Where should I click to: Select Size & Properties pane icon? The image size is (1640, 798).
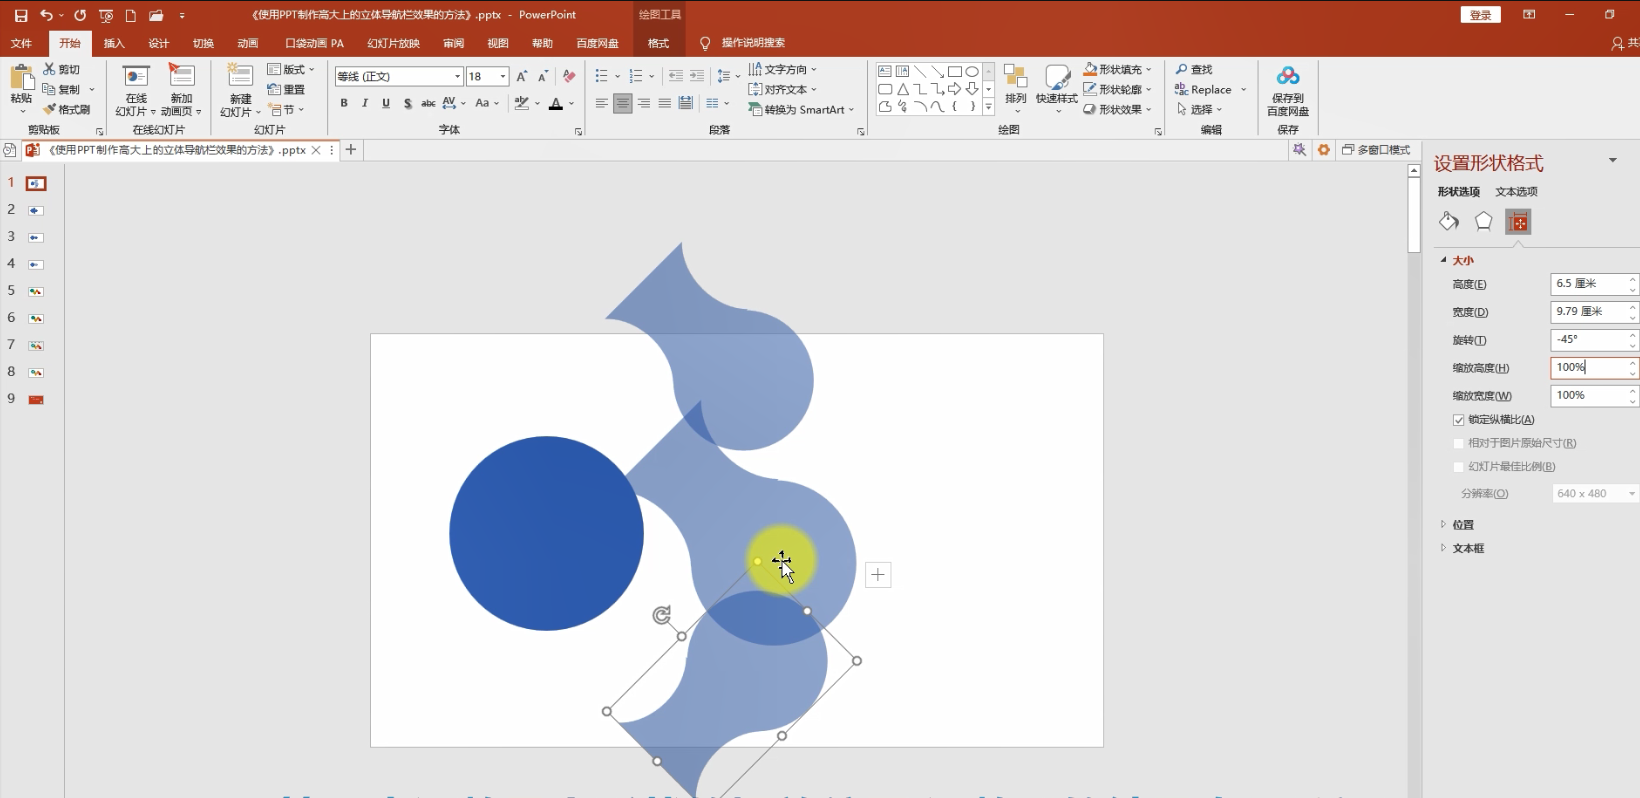pyautogui.click(x=1518, y=222)
